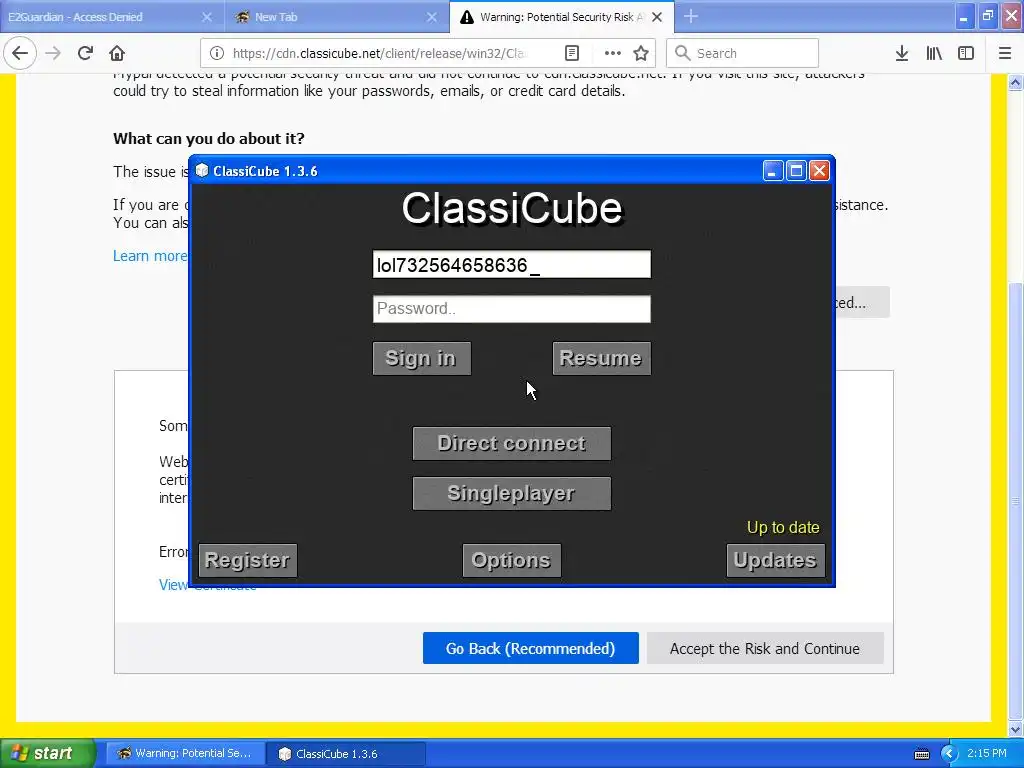
Task: Click Register button in ClassiCube launcher
Action: click(x=248, y=560)
